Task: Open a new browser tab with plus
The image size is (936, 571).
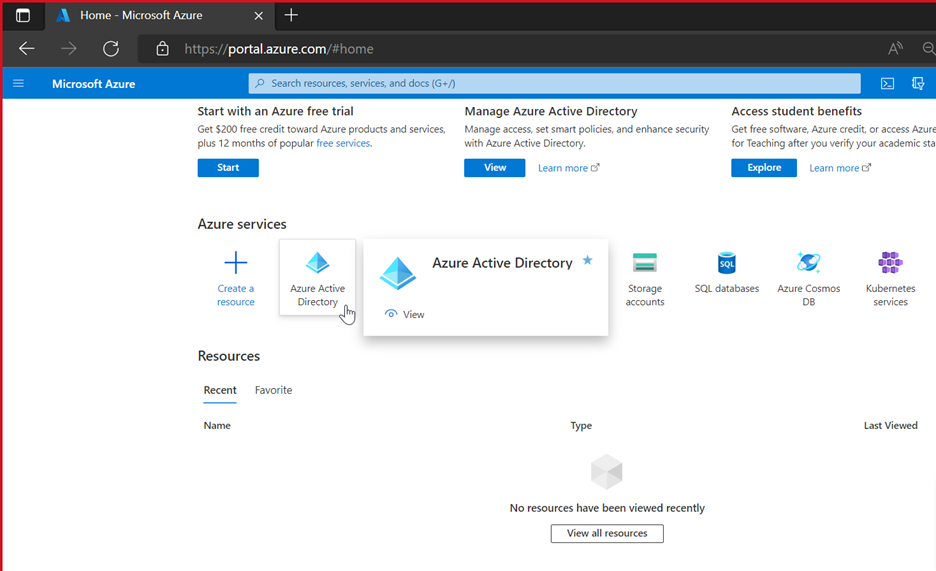Action: [291, 15]
